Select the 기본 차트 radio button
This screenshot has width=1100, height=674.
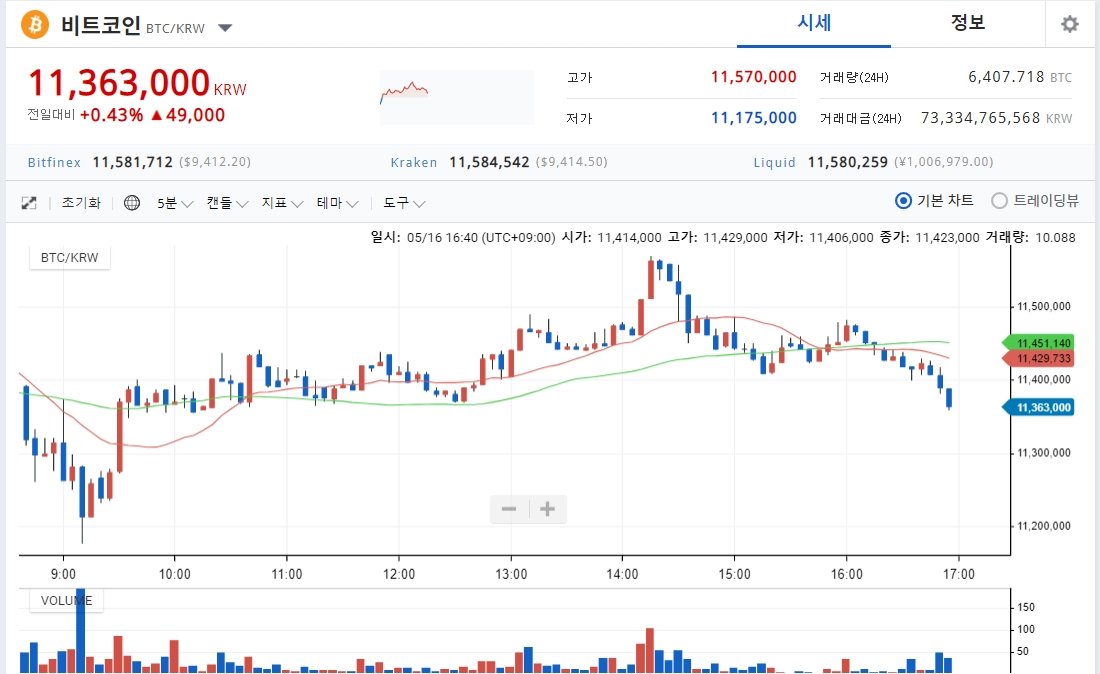coord(903,201)
